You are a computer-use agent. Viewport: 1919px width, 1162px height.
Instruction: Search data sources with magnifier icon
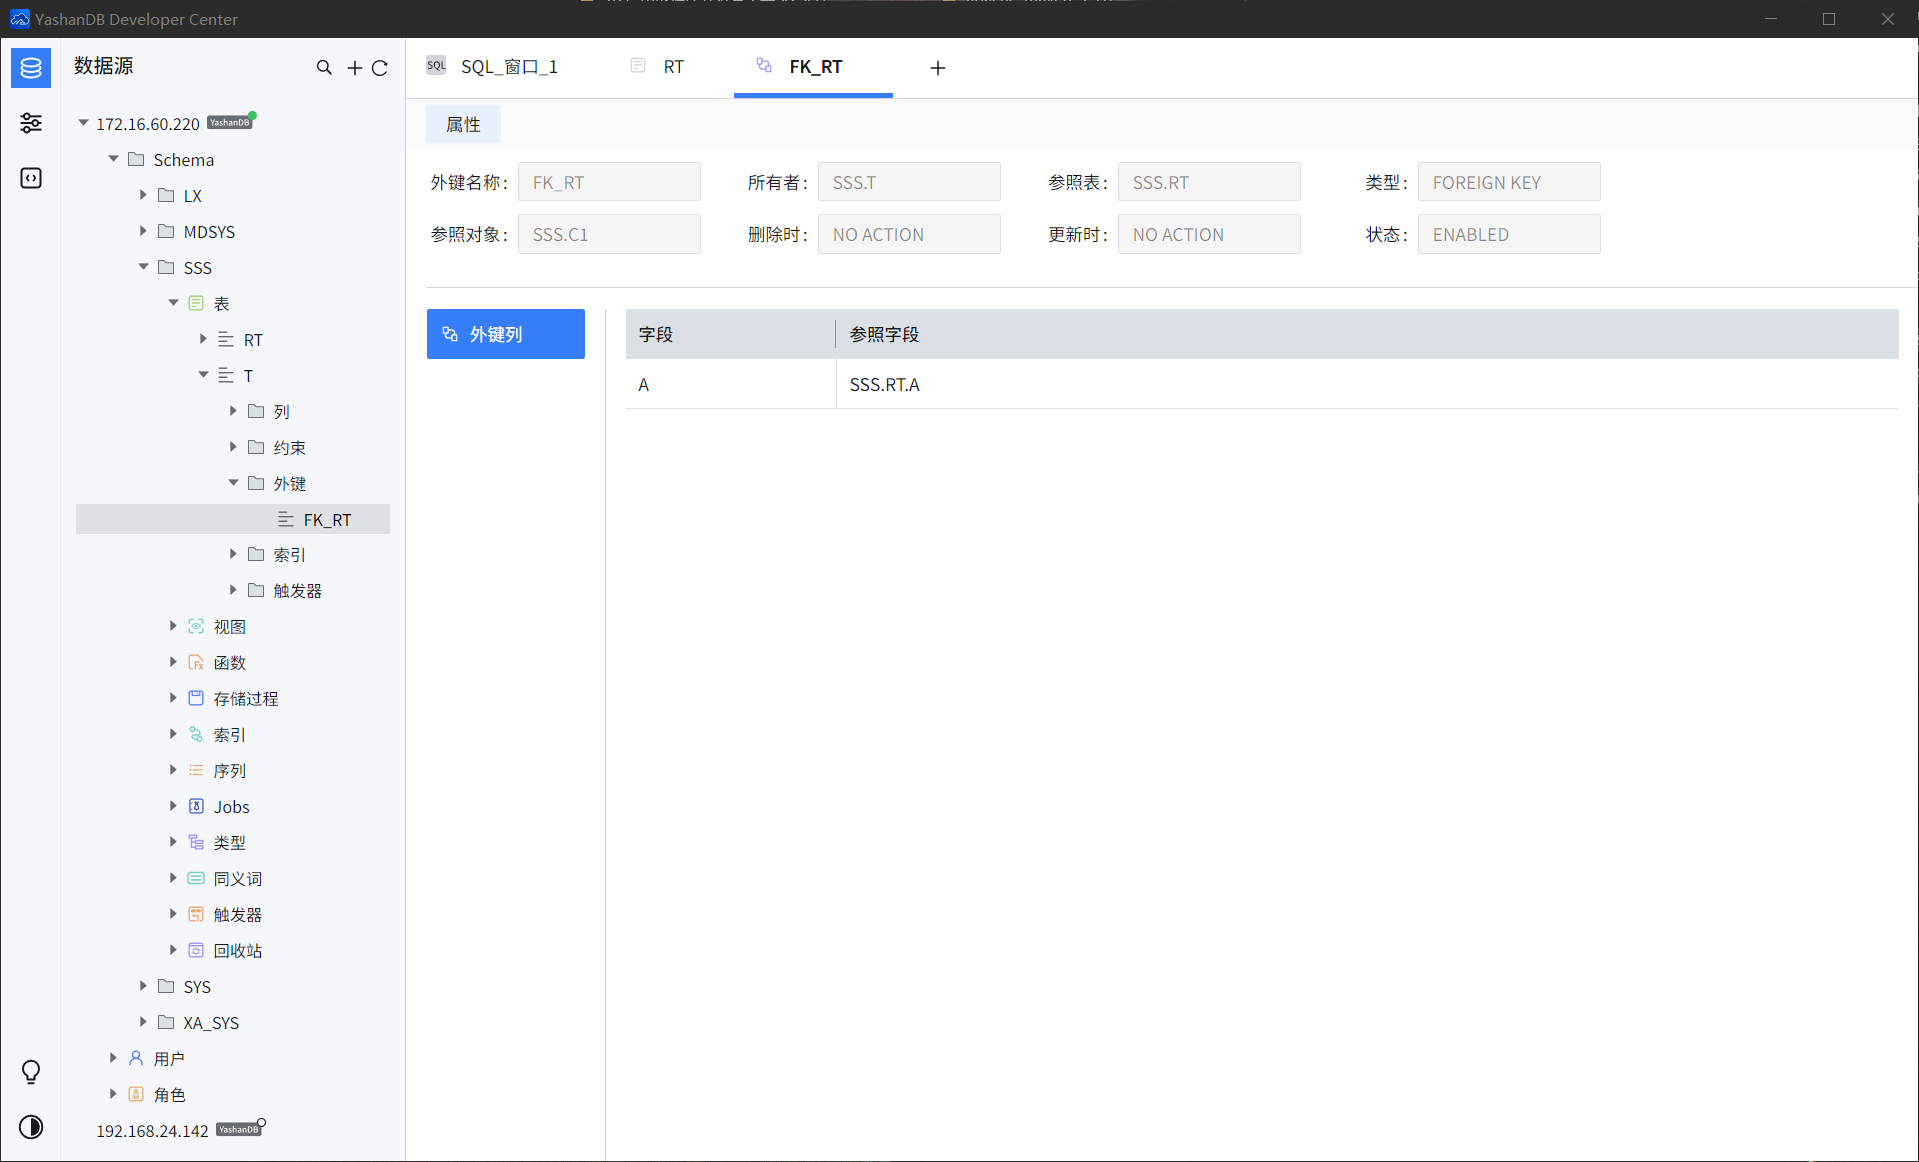pyautogui.click(x=324, y=68)
